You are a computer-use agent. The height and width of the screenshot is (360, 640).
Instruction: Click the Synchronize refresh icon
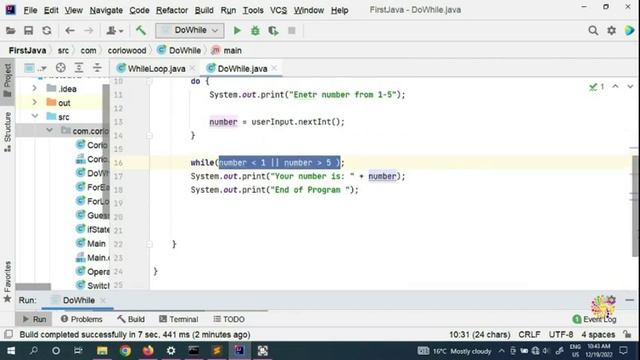pos(47,31)
